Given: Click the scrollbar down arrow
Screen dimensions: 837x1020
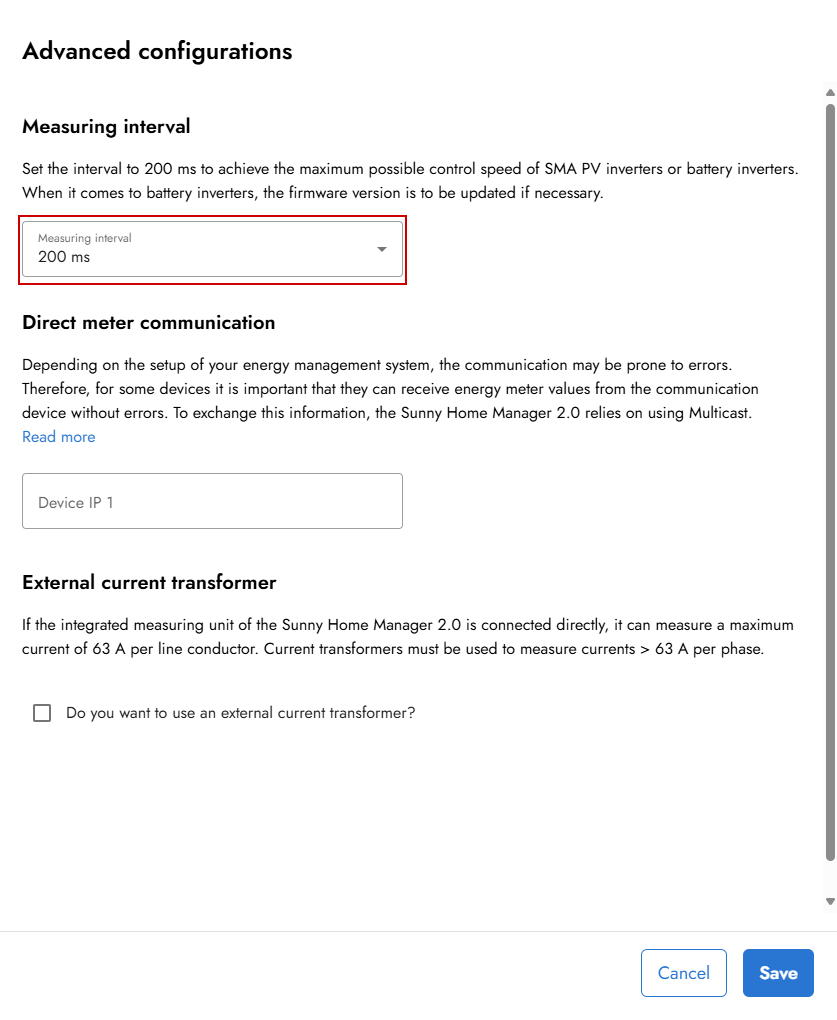Looking at the screenshot, I should pos(830,901).
